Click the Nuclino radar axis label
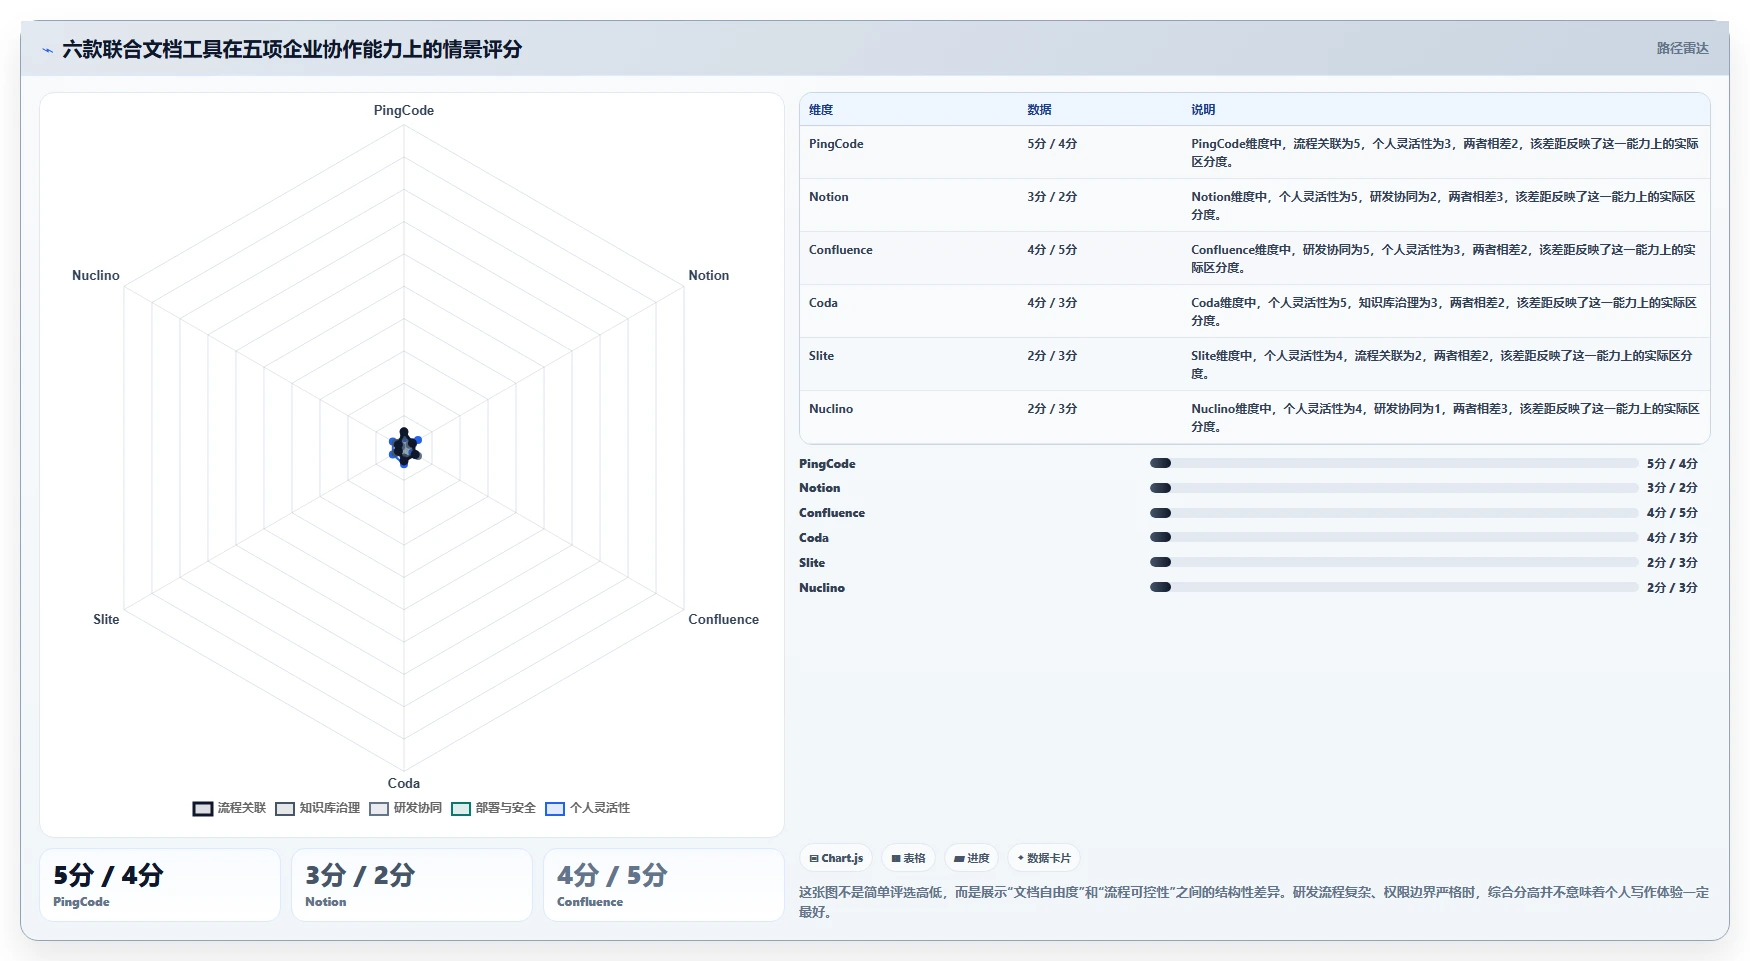The width and height of the screenshot is (1750, 961). 96,276
